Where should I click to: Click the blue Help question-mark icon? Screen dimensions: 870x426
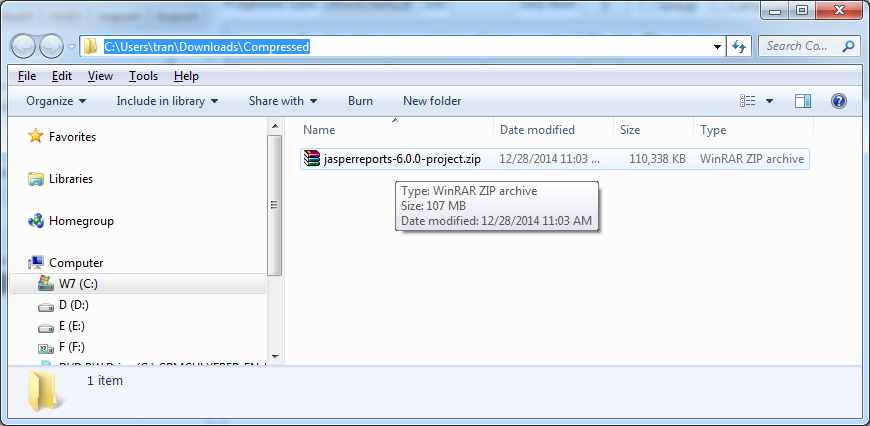point(838,101)
